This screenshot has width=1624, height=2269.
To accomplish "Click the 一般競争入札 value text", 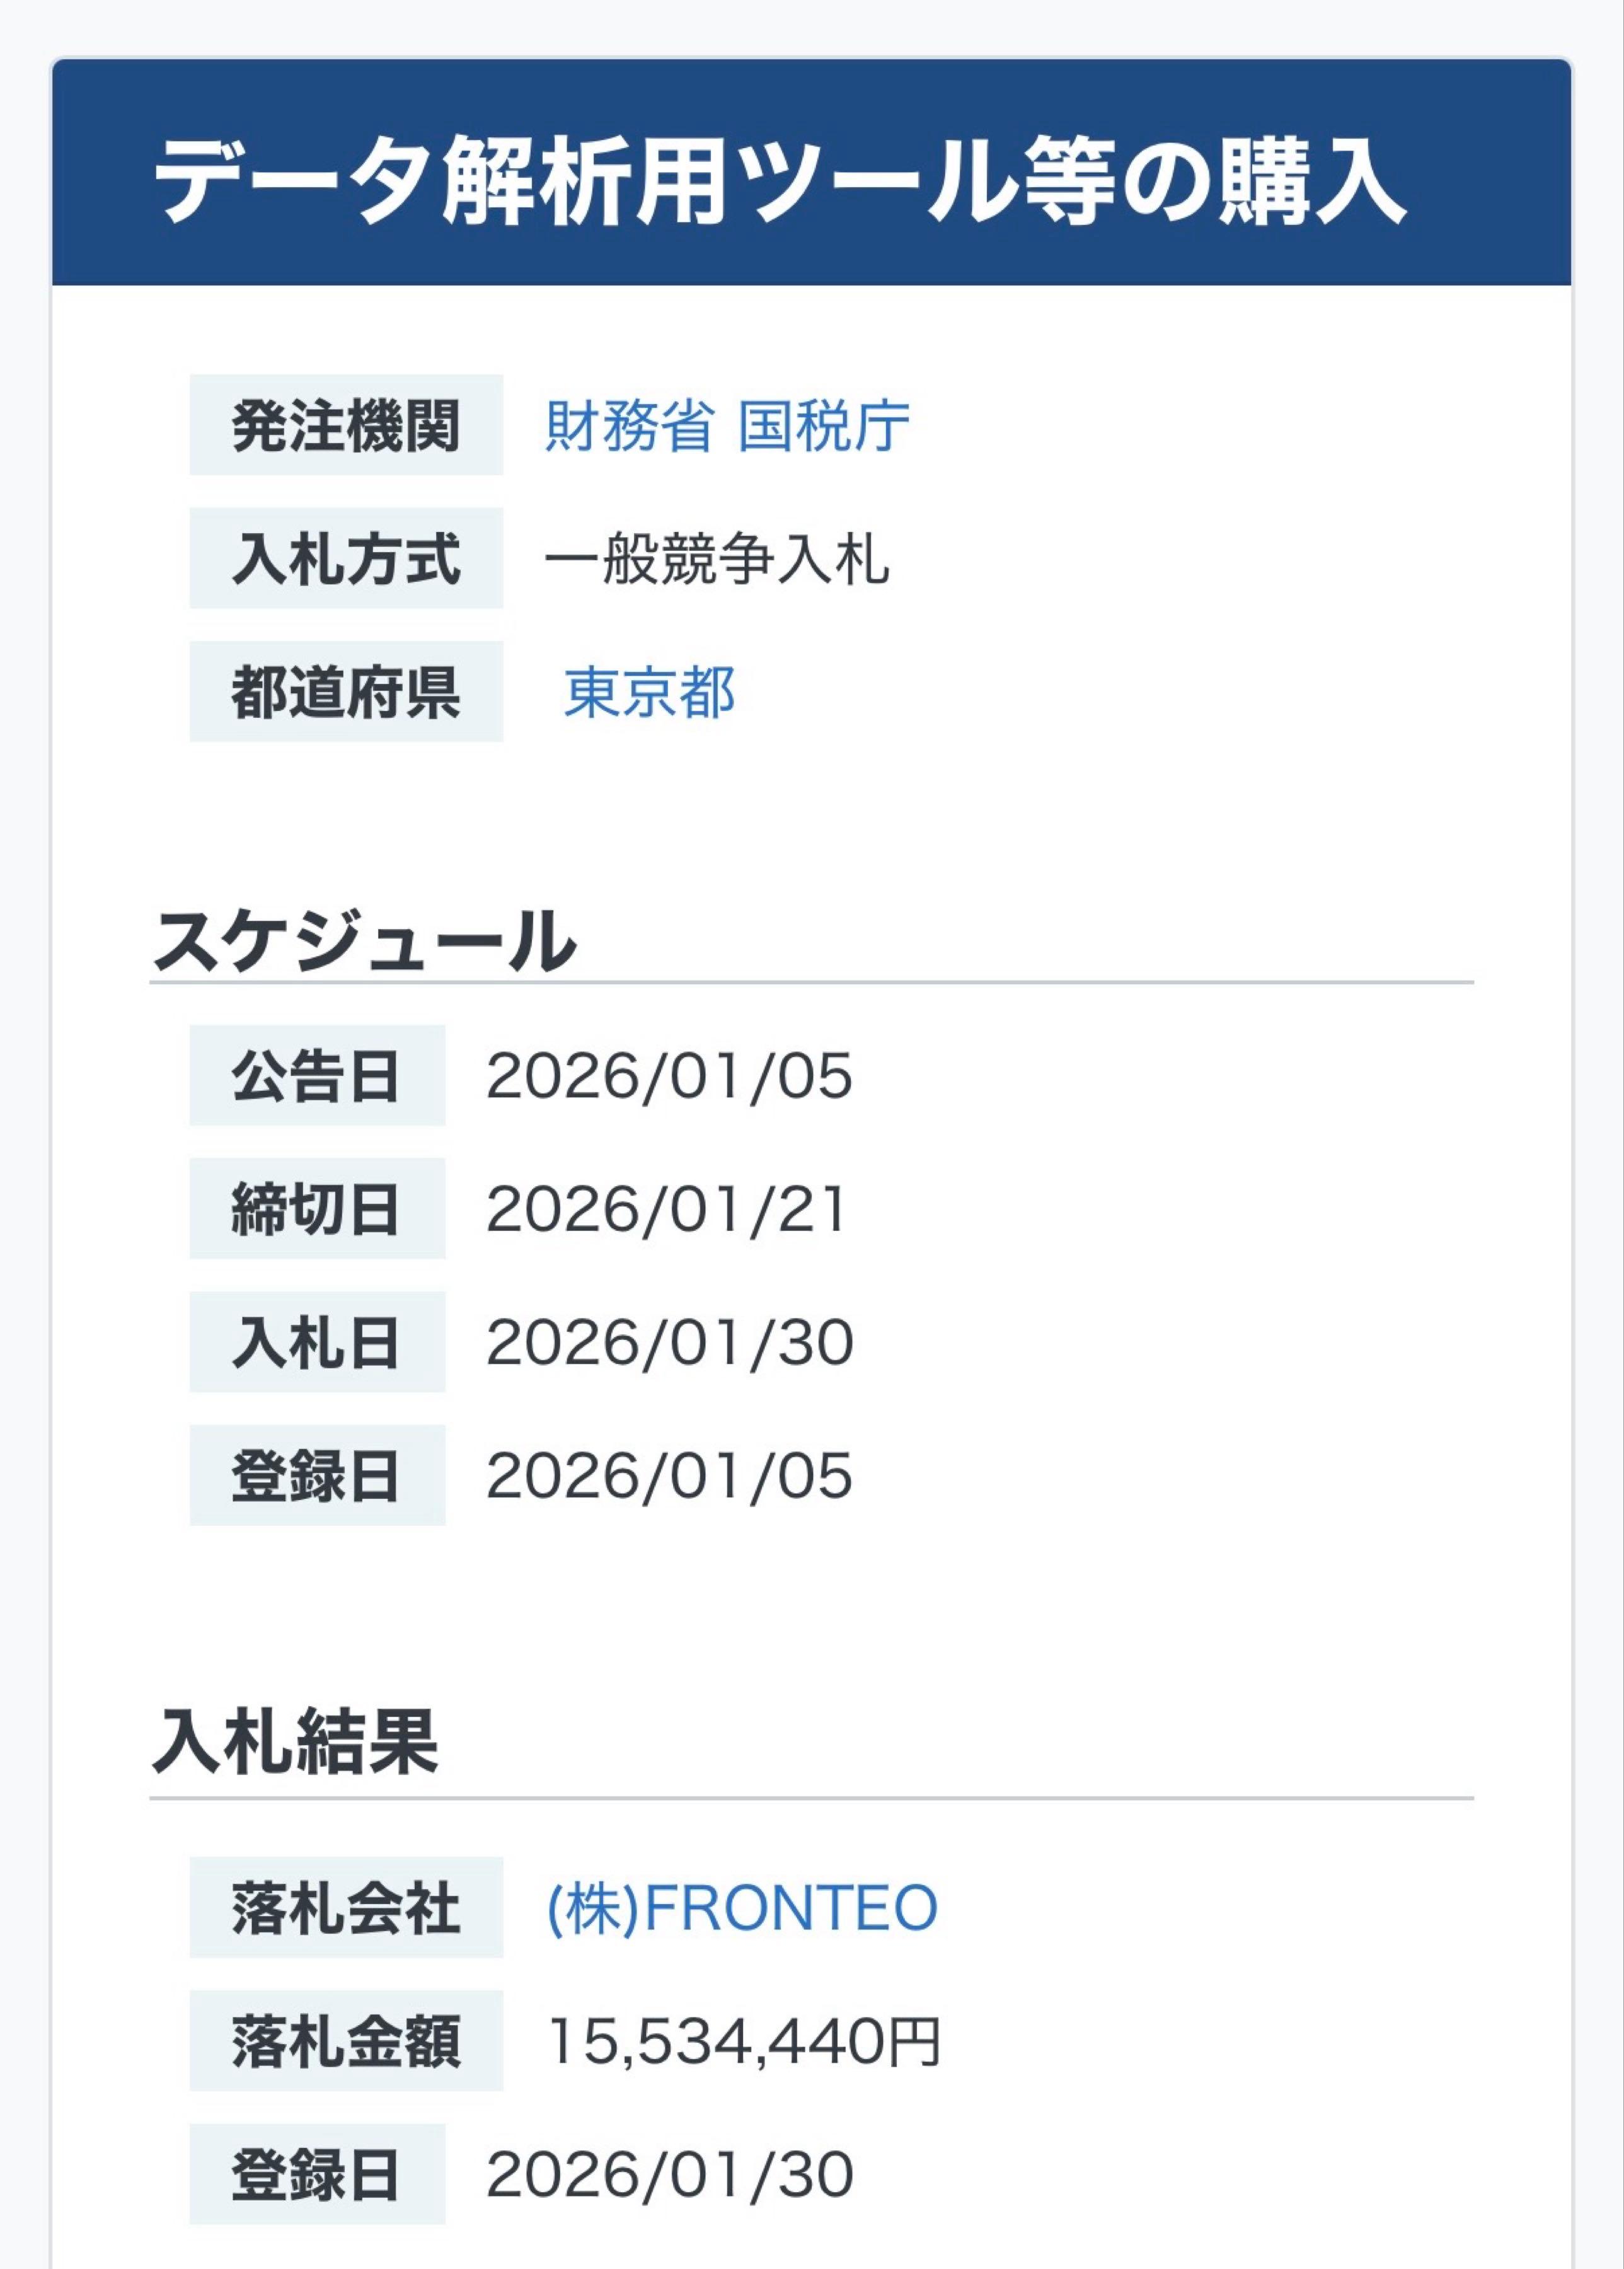I will pyautogui.click(x=717, y=559).
